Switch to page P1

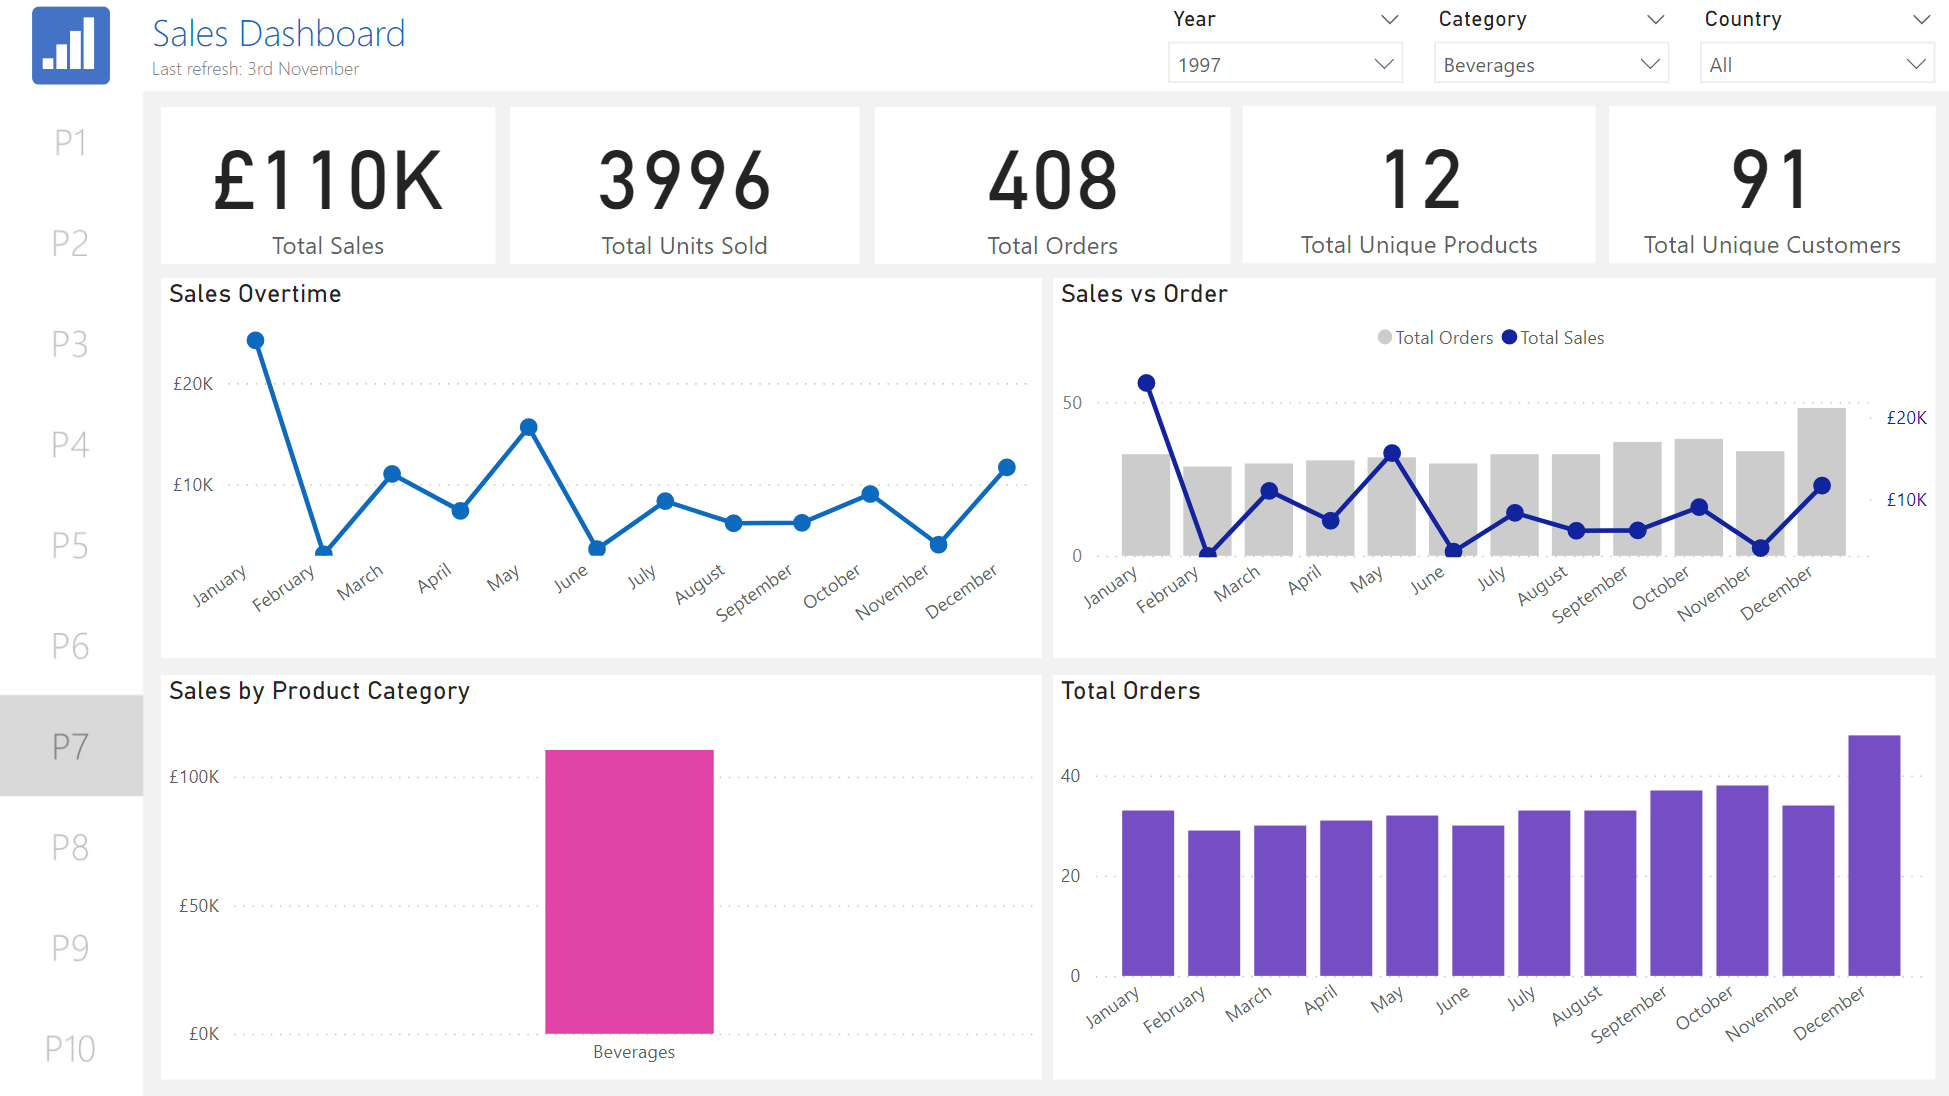pyautogui.click(x=70, y=143)
